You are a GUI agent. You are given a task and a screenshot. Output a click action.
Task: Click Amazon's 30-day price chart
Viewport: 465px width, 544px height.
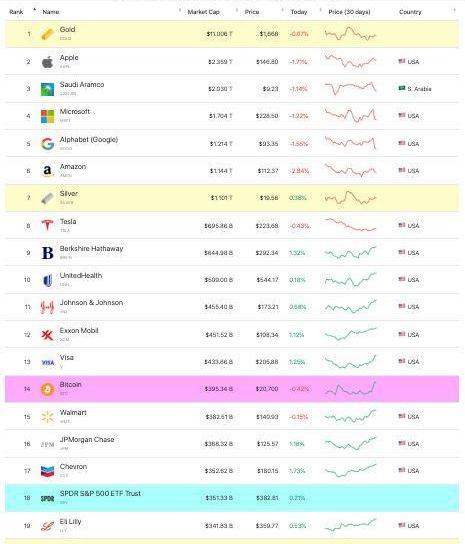(x=350, y=170)
